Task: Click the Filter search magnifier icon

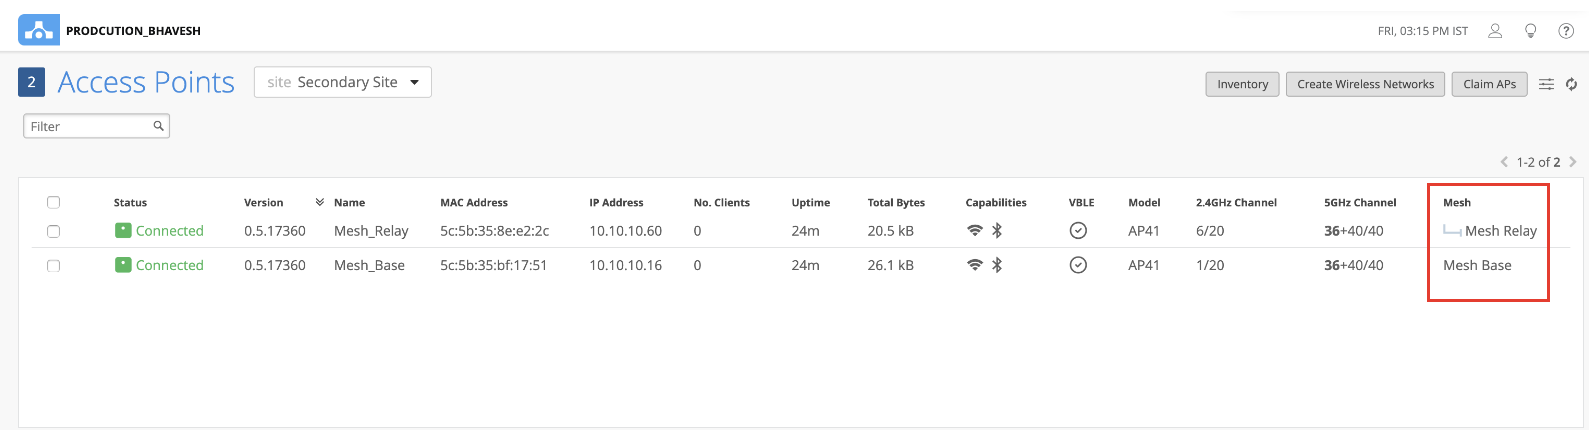Action: click(158, 126)
